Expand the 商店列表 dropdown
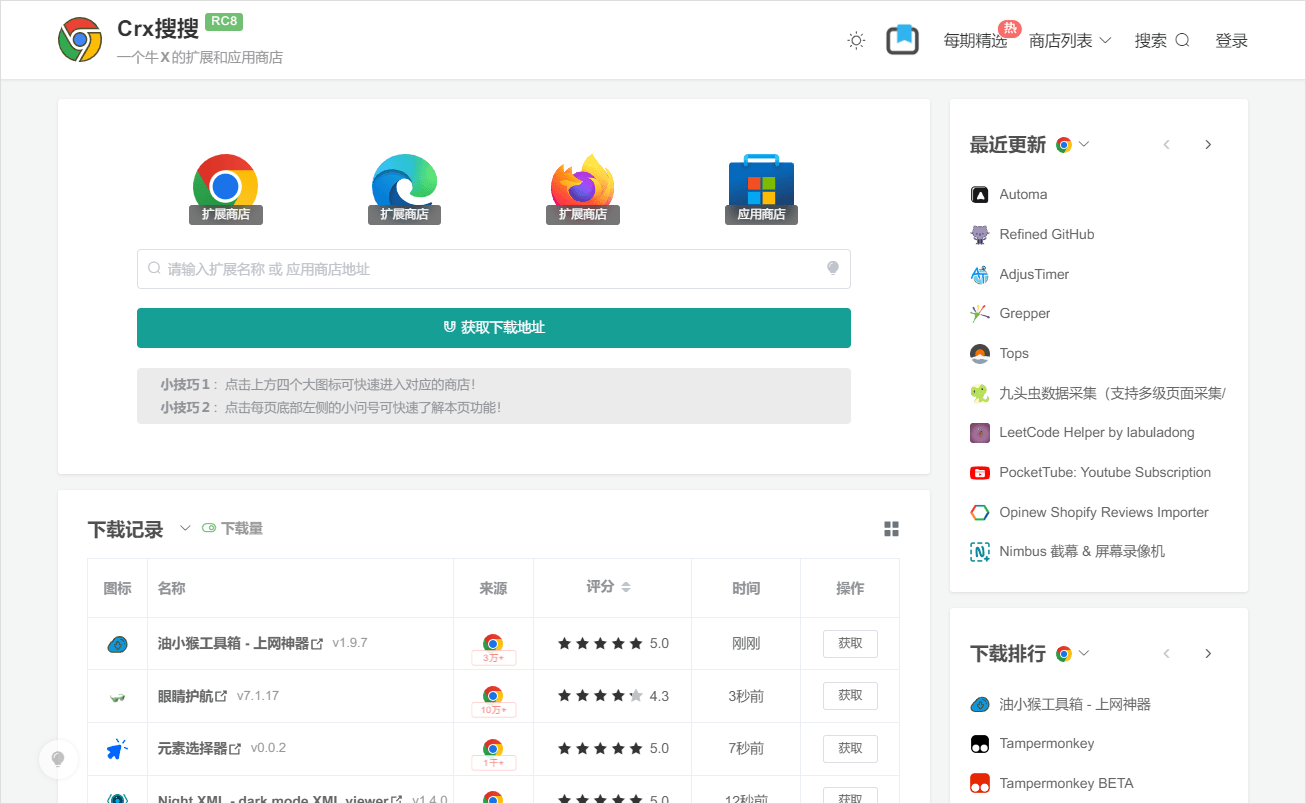The width and height of the screenshot is (1306, 804). pyautogui.click(x=1070, y=41)
